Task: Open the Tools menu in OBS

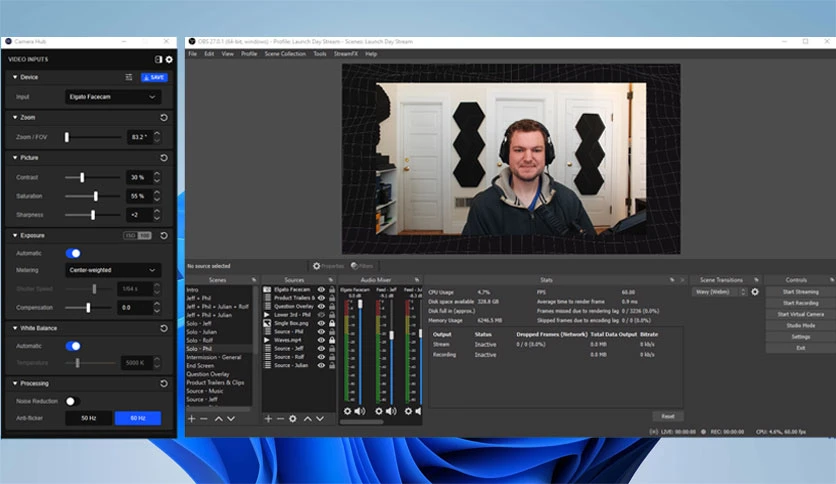Action: [320, 54]
